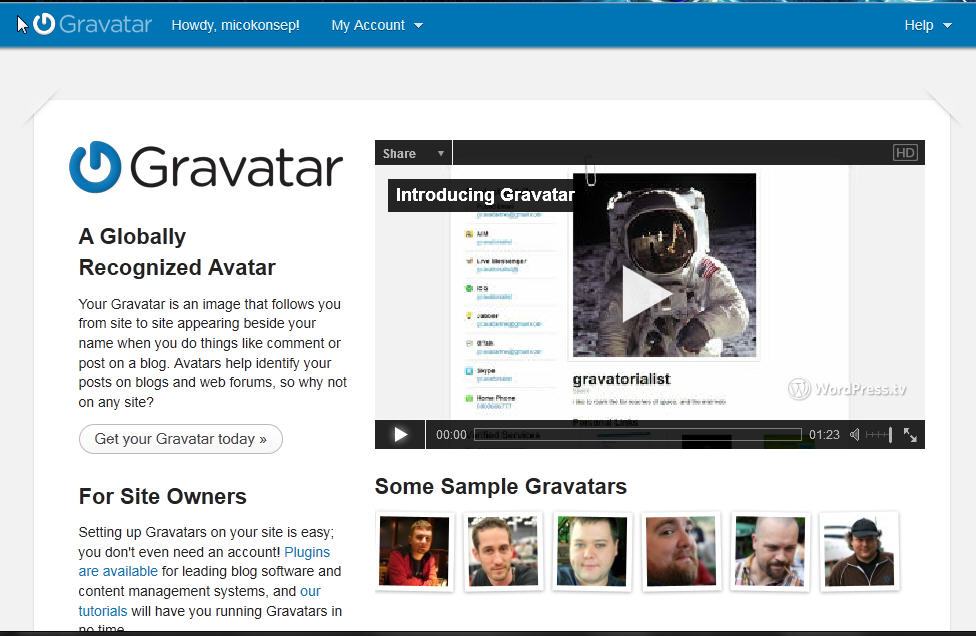Expand the Help dropdown menu
This screenshot has height=636, width=976.
[927, 26]
